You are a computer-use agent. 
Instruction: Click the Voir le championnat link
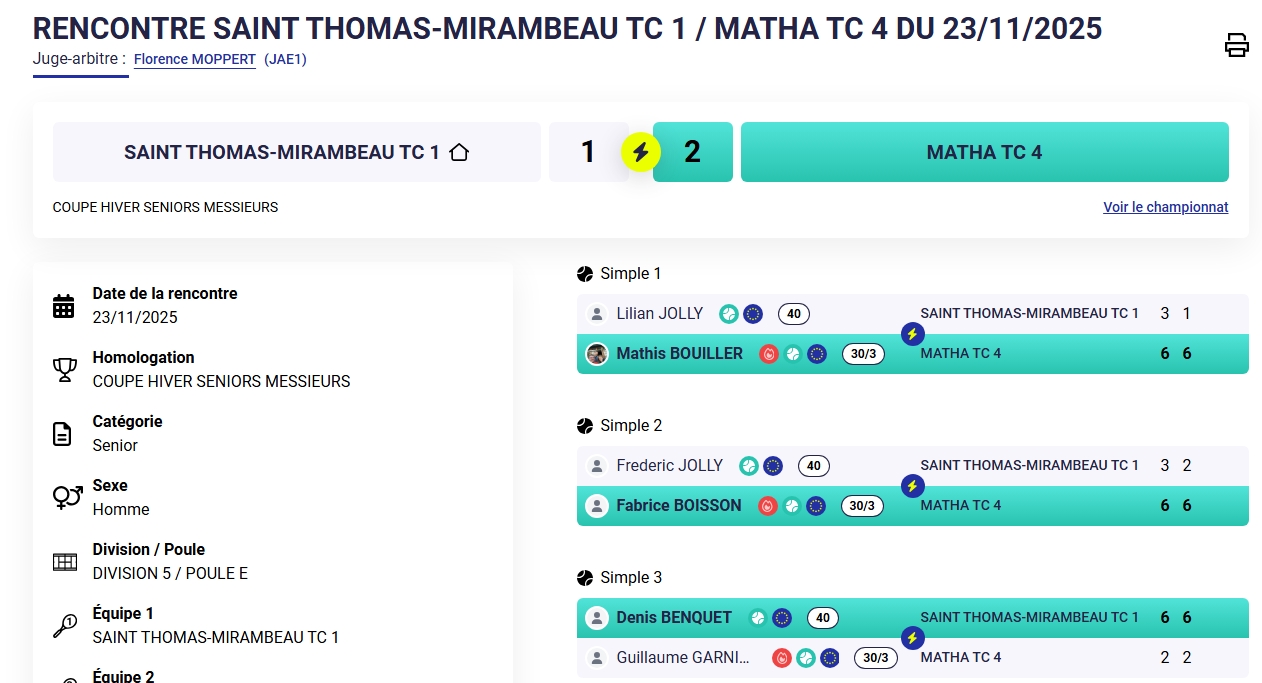point(1165,207)
